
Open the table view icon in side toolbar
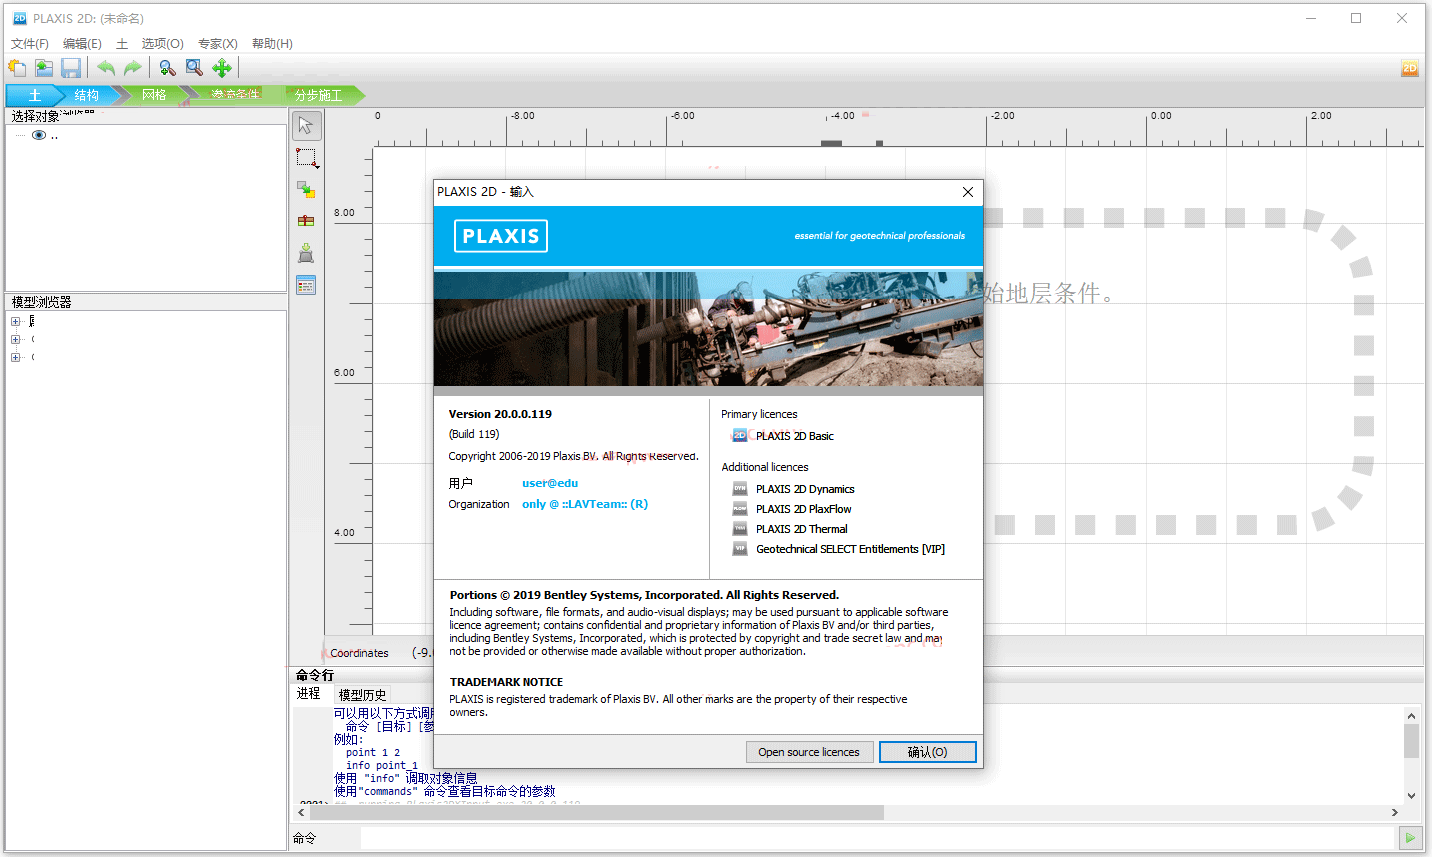click(x=306, y=286)
